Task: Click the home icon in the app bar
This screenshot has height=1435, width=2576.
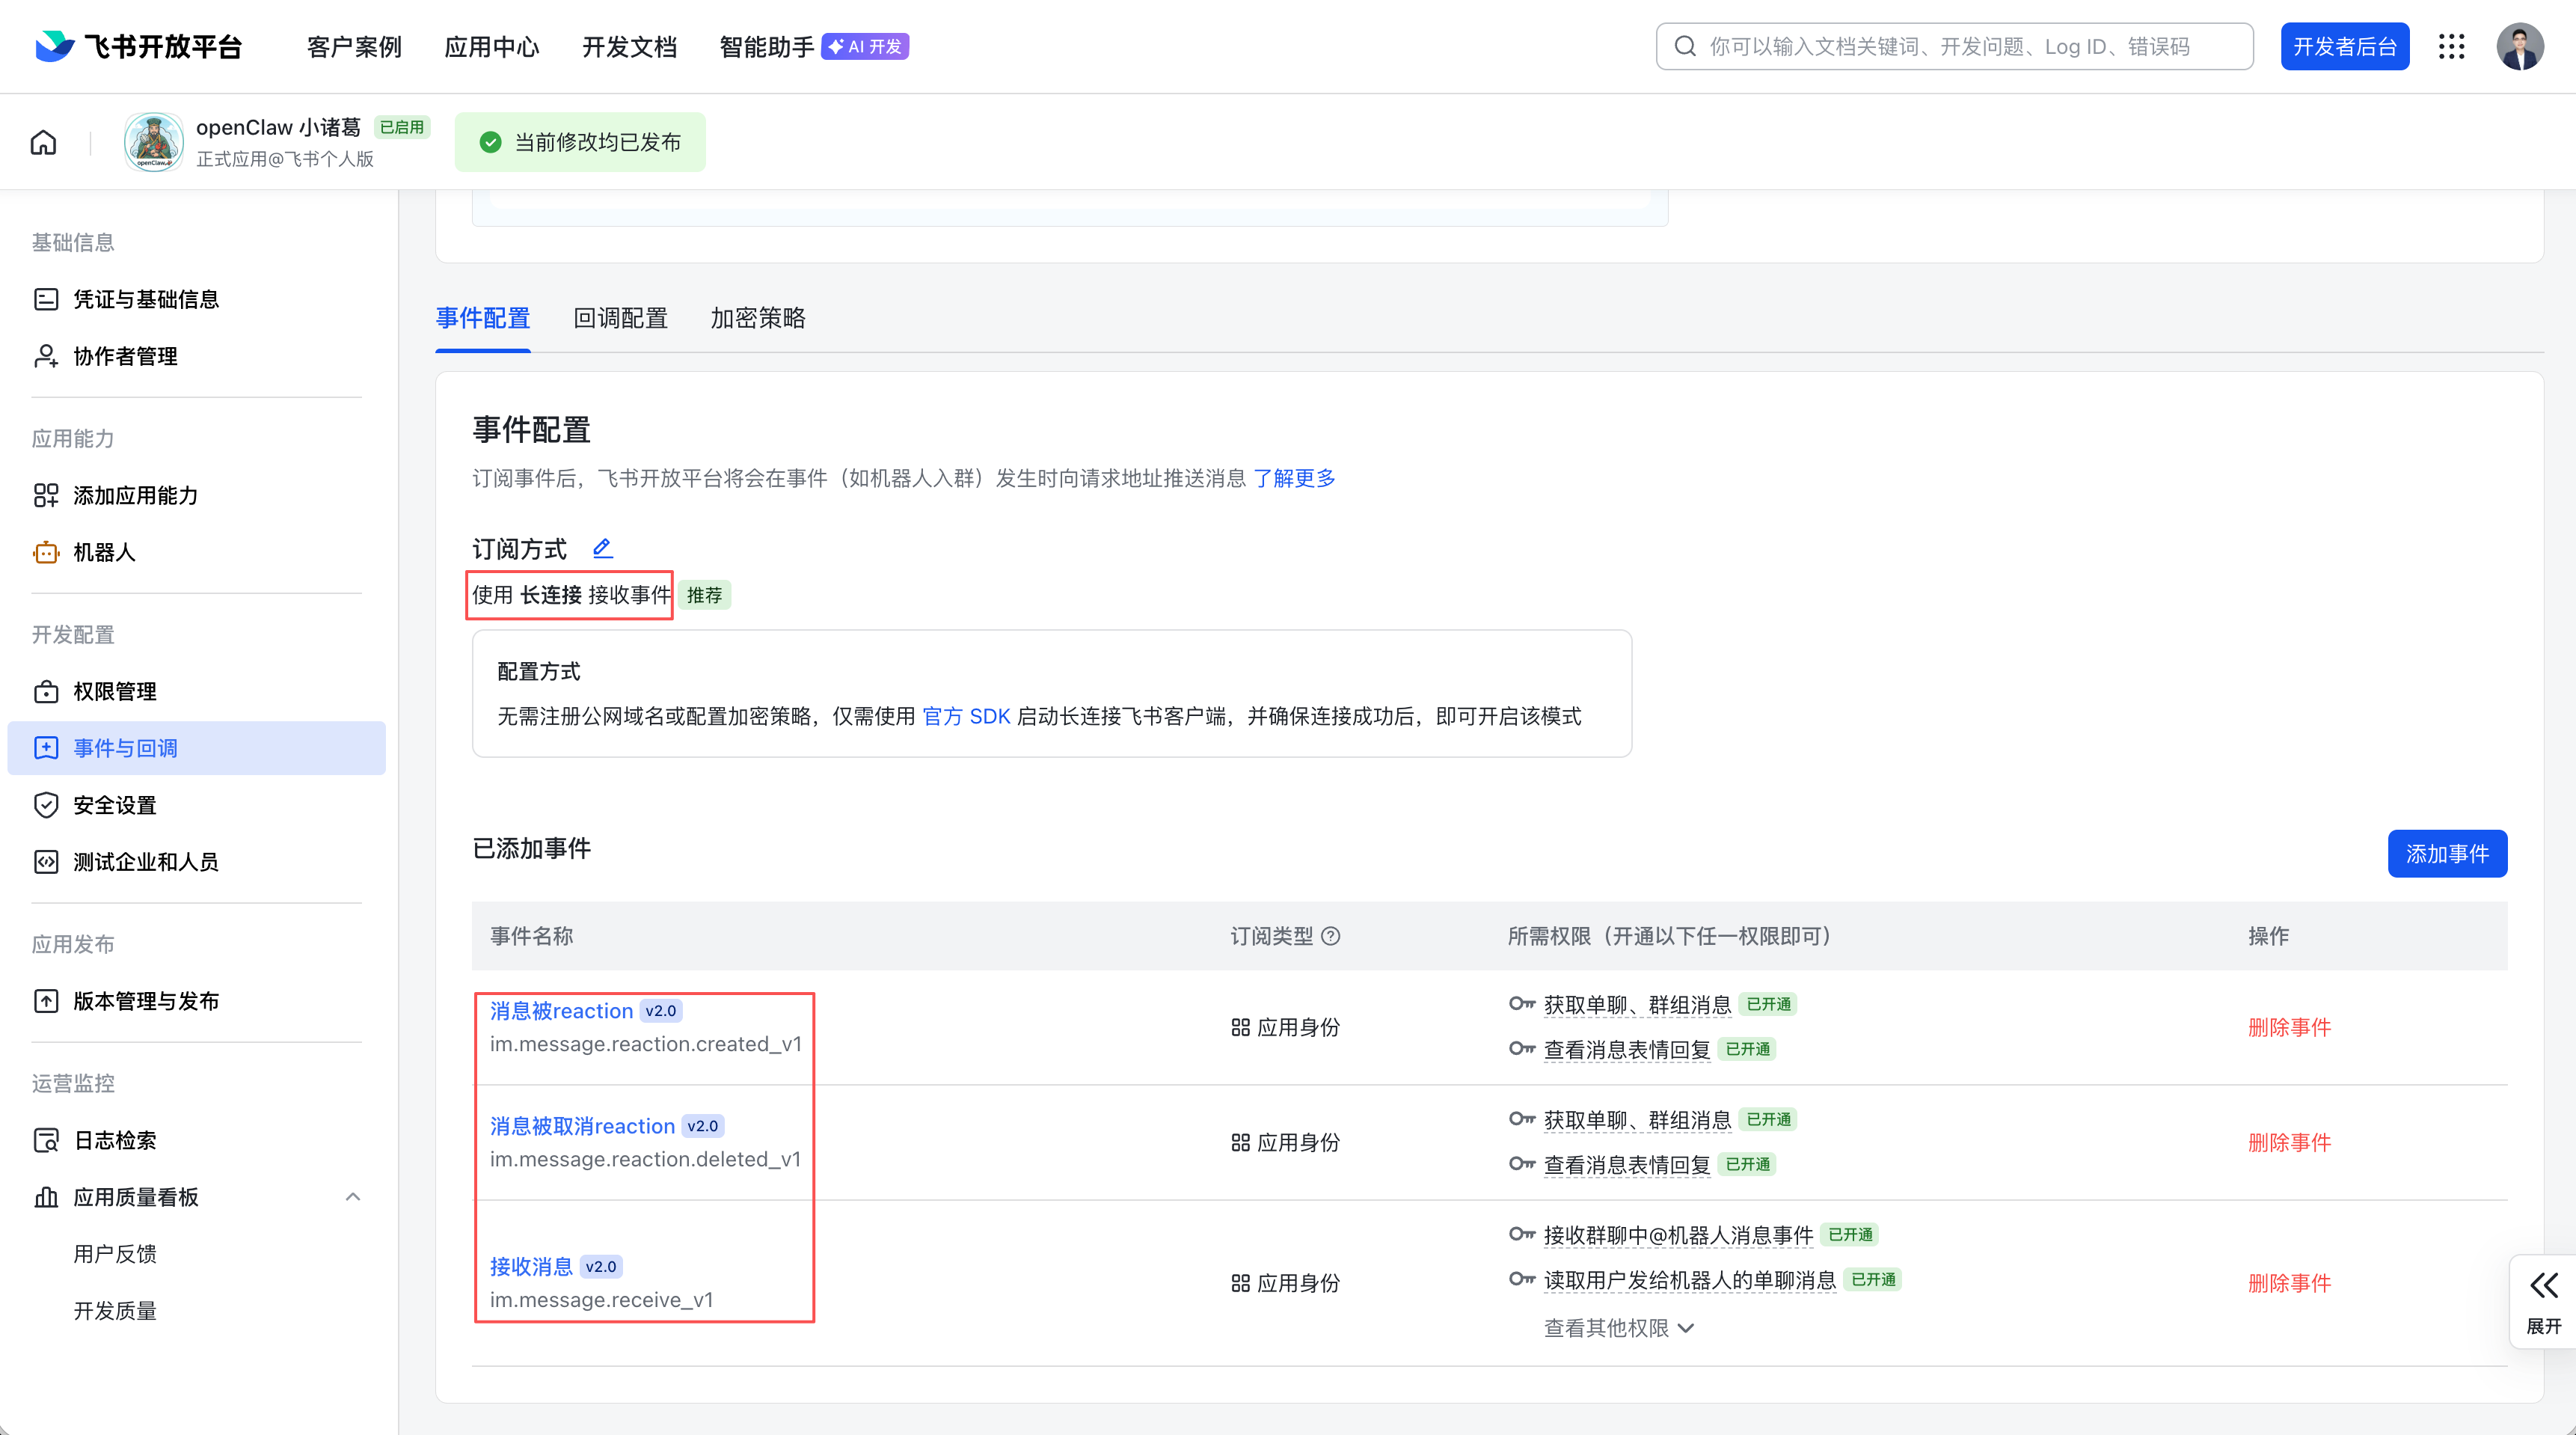Action: click(43, 142)
